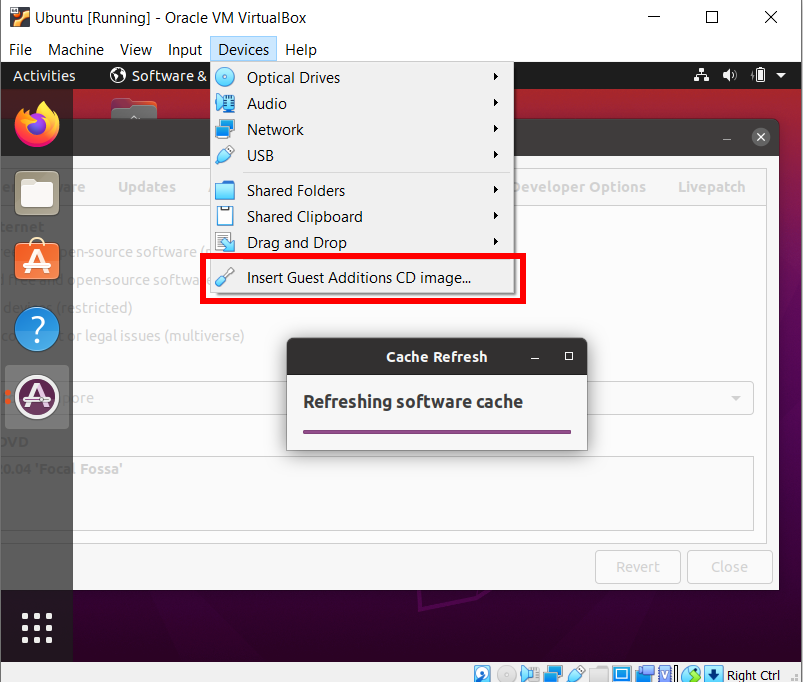Maximize the Cache Refresh dialog
The image size is (803, 682).
tap(568, 356)
